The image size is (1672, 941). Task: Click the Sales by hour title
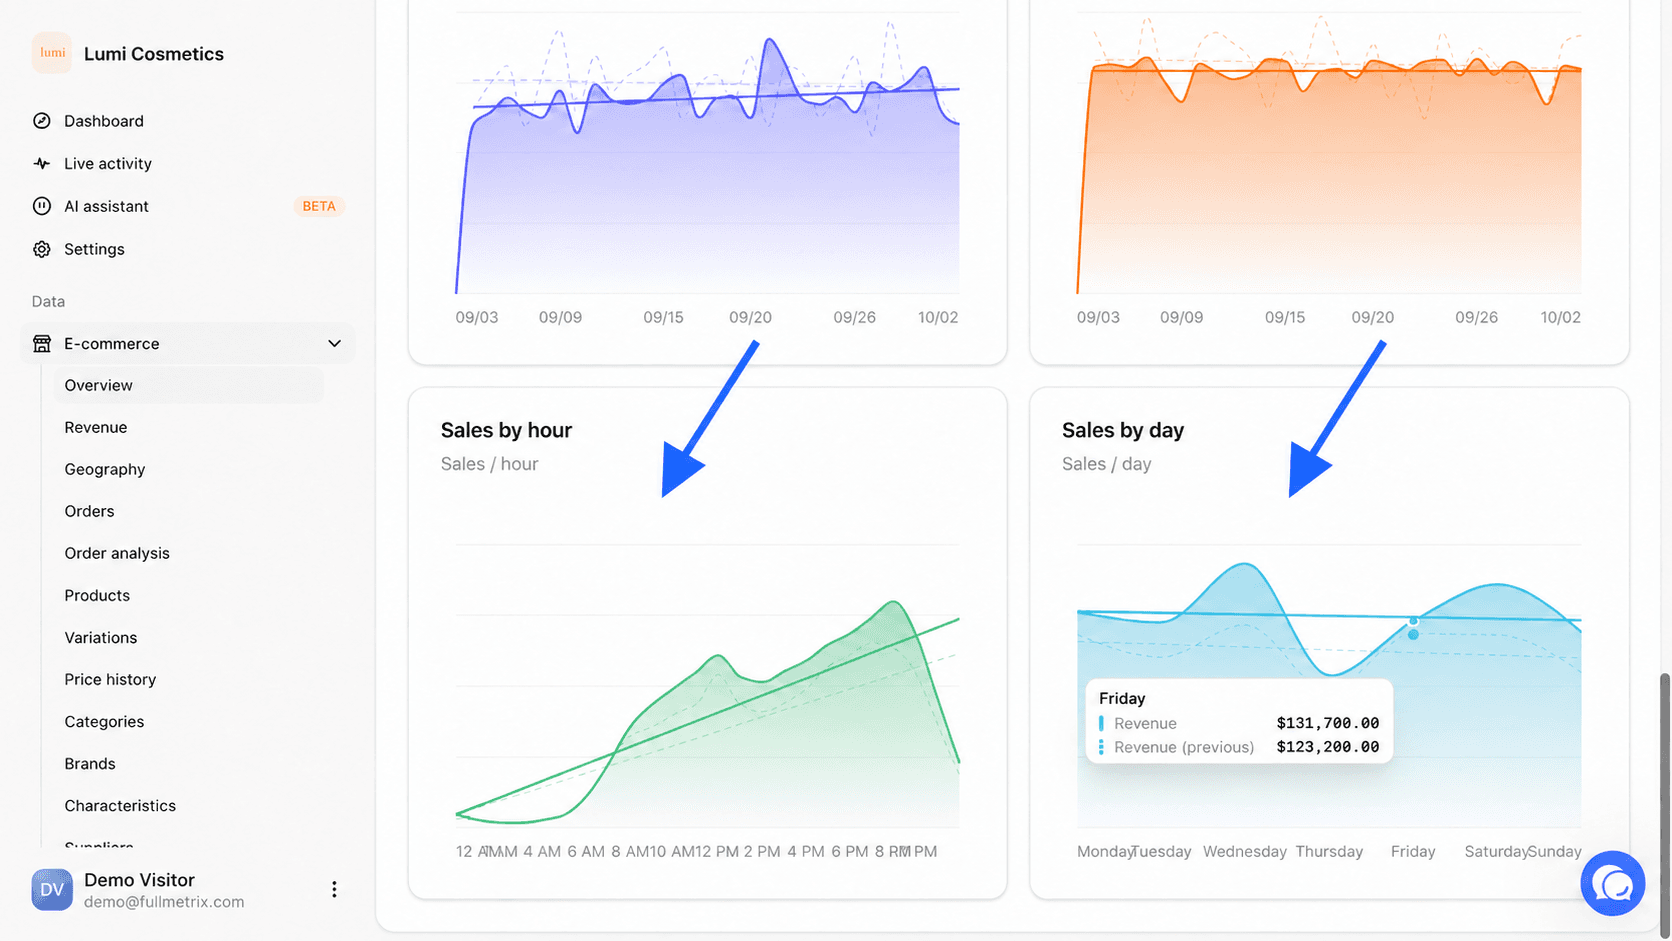point(506,430)
